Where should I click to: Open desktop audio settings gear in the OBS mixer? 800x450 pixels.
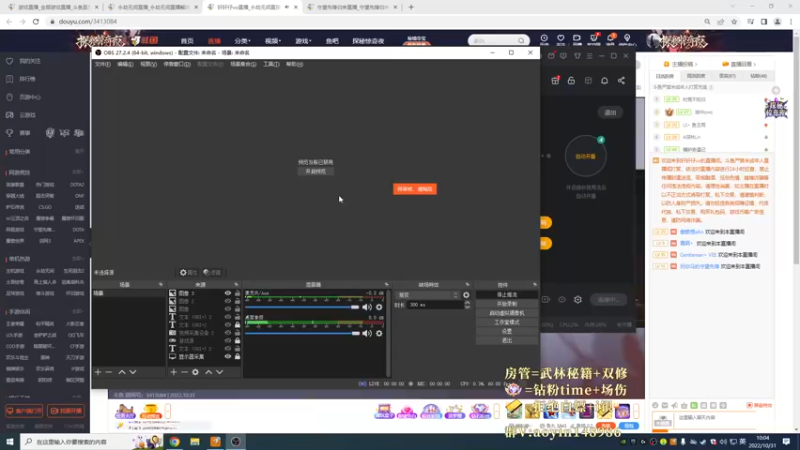(x=379, y=333)
